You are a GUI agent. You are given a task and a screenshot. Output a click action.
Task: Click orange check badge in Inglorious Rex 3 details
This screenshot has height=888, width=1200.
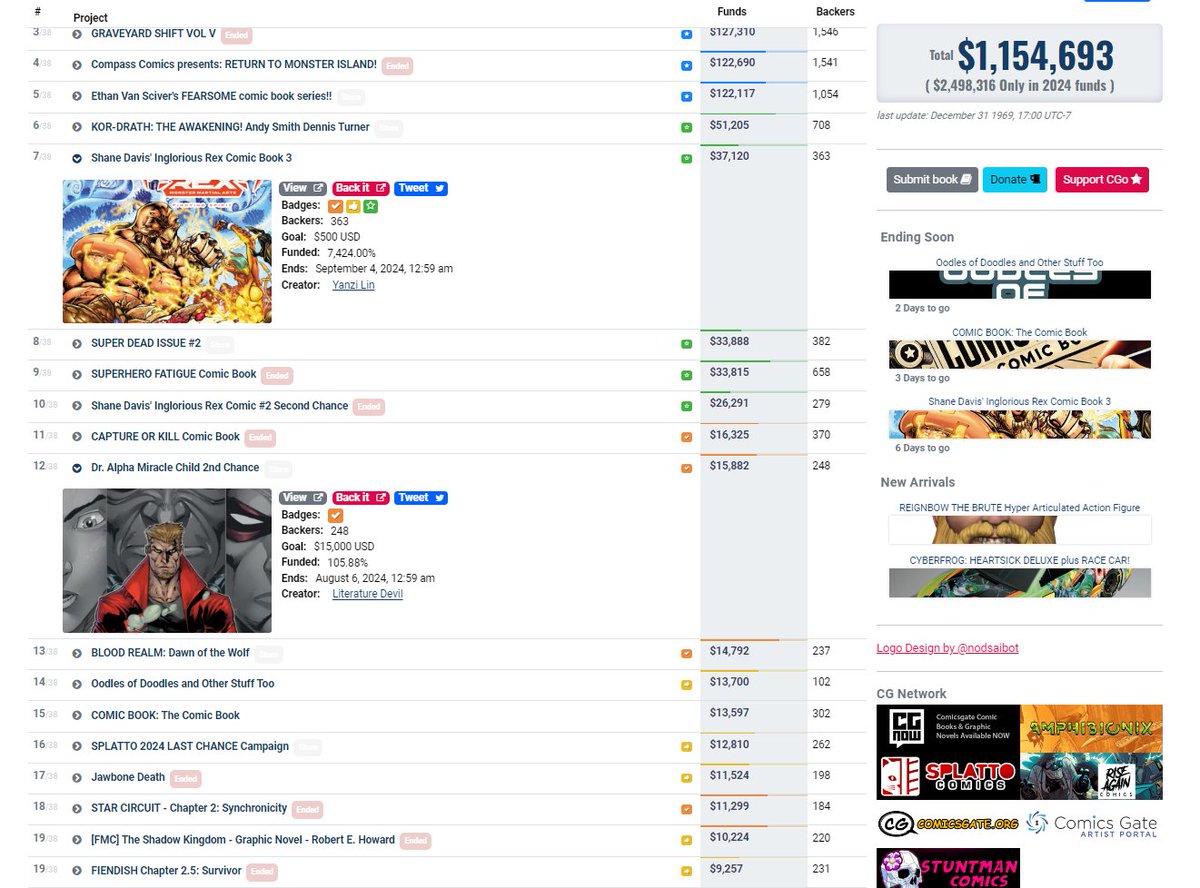(336, 206)
